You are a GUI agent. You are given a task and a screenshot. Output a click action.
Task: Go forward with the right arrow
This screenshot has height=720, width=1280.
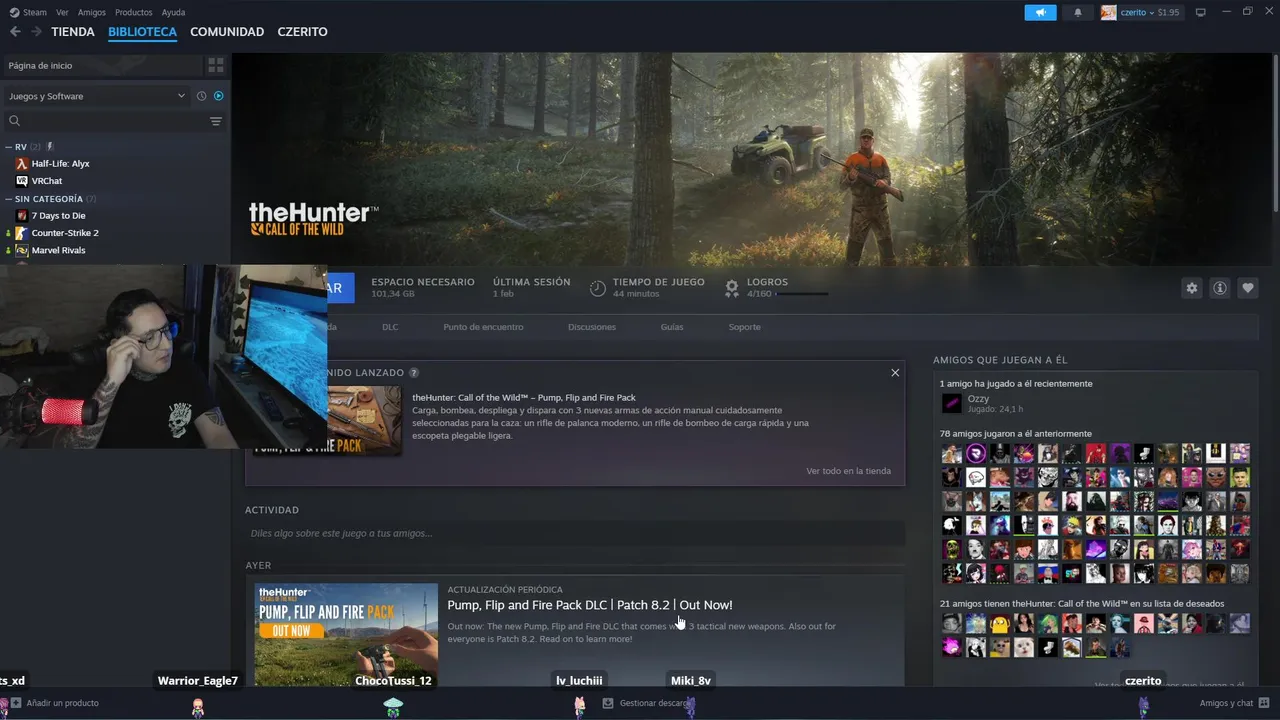point(36,32)
